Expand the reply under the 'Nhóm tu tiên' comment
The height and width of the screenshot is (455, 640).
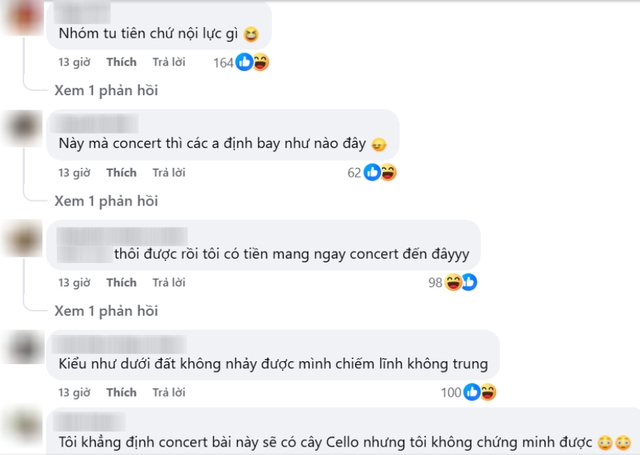[106, 90]
